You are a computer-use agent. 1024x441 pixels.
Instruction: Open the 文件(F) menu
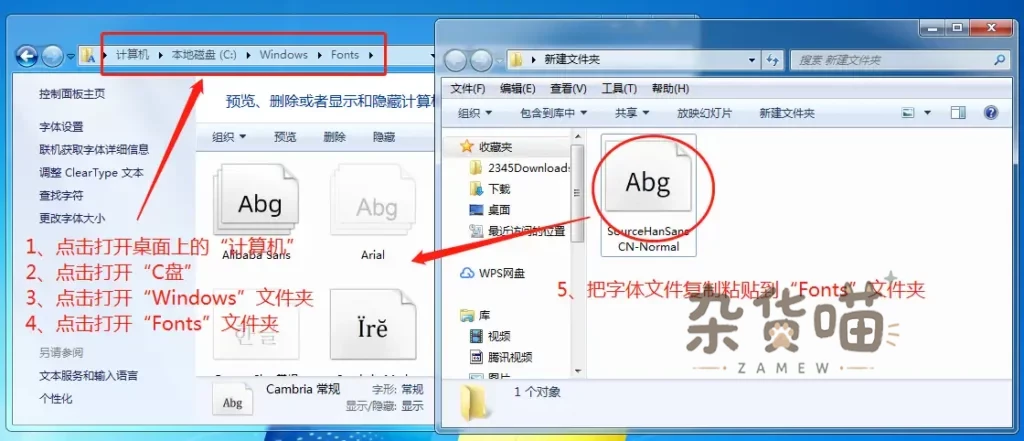[468, 88]
